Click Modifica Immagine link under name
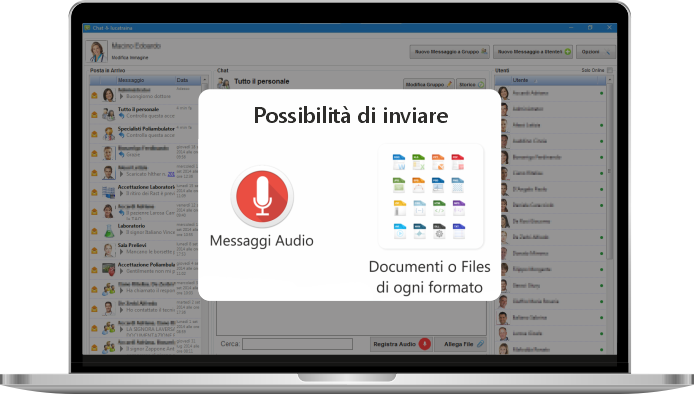This screenshot has height=394, width=694. tap(130, 58)
